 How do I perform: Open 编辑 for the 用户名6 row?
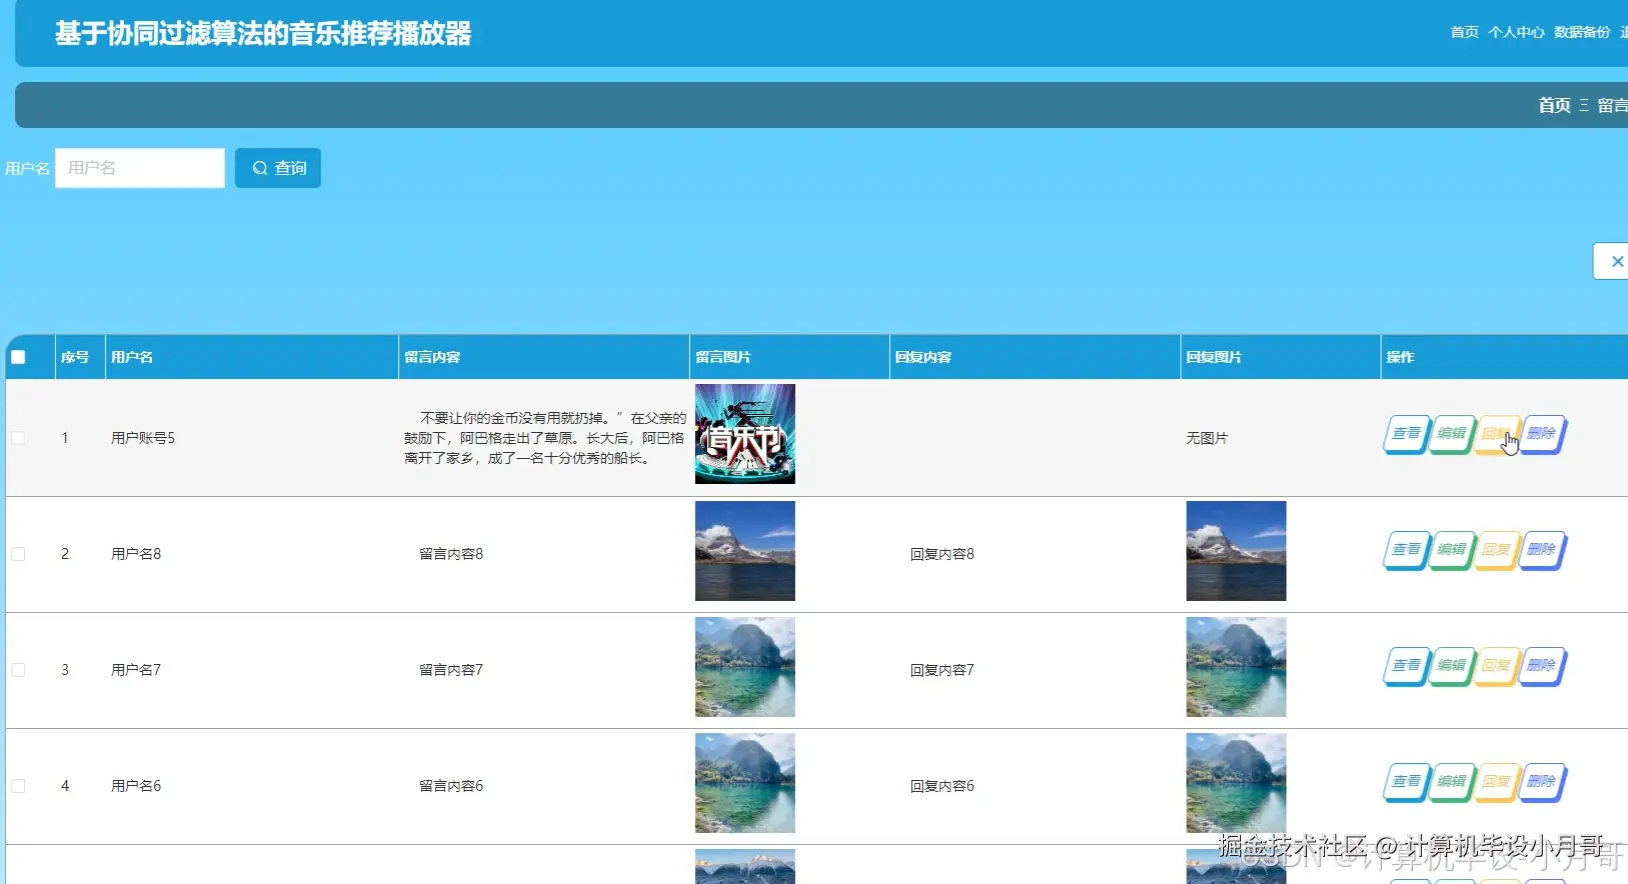click(x=1451, y=782)
